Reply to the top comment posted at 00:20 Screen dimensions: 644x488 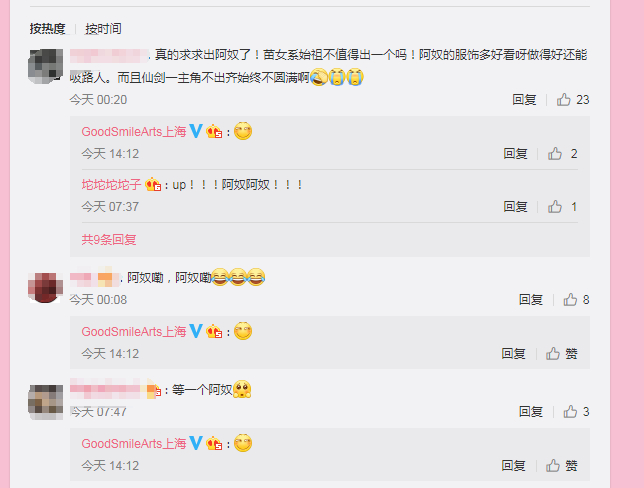pos(524,100)
